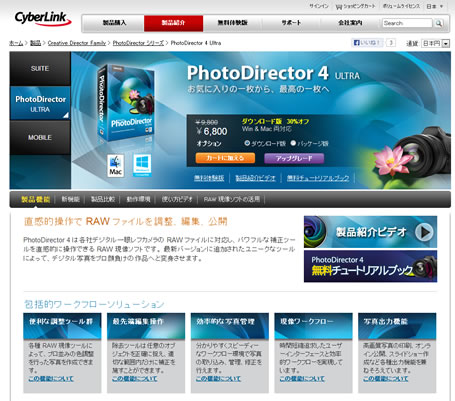Click the PhotoDirector box art image
The height and width of the screenshot is (401, 455).
125,103
